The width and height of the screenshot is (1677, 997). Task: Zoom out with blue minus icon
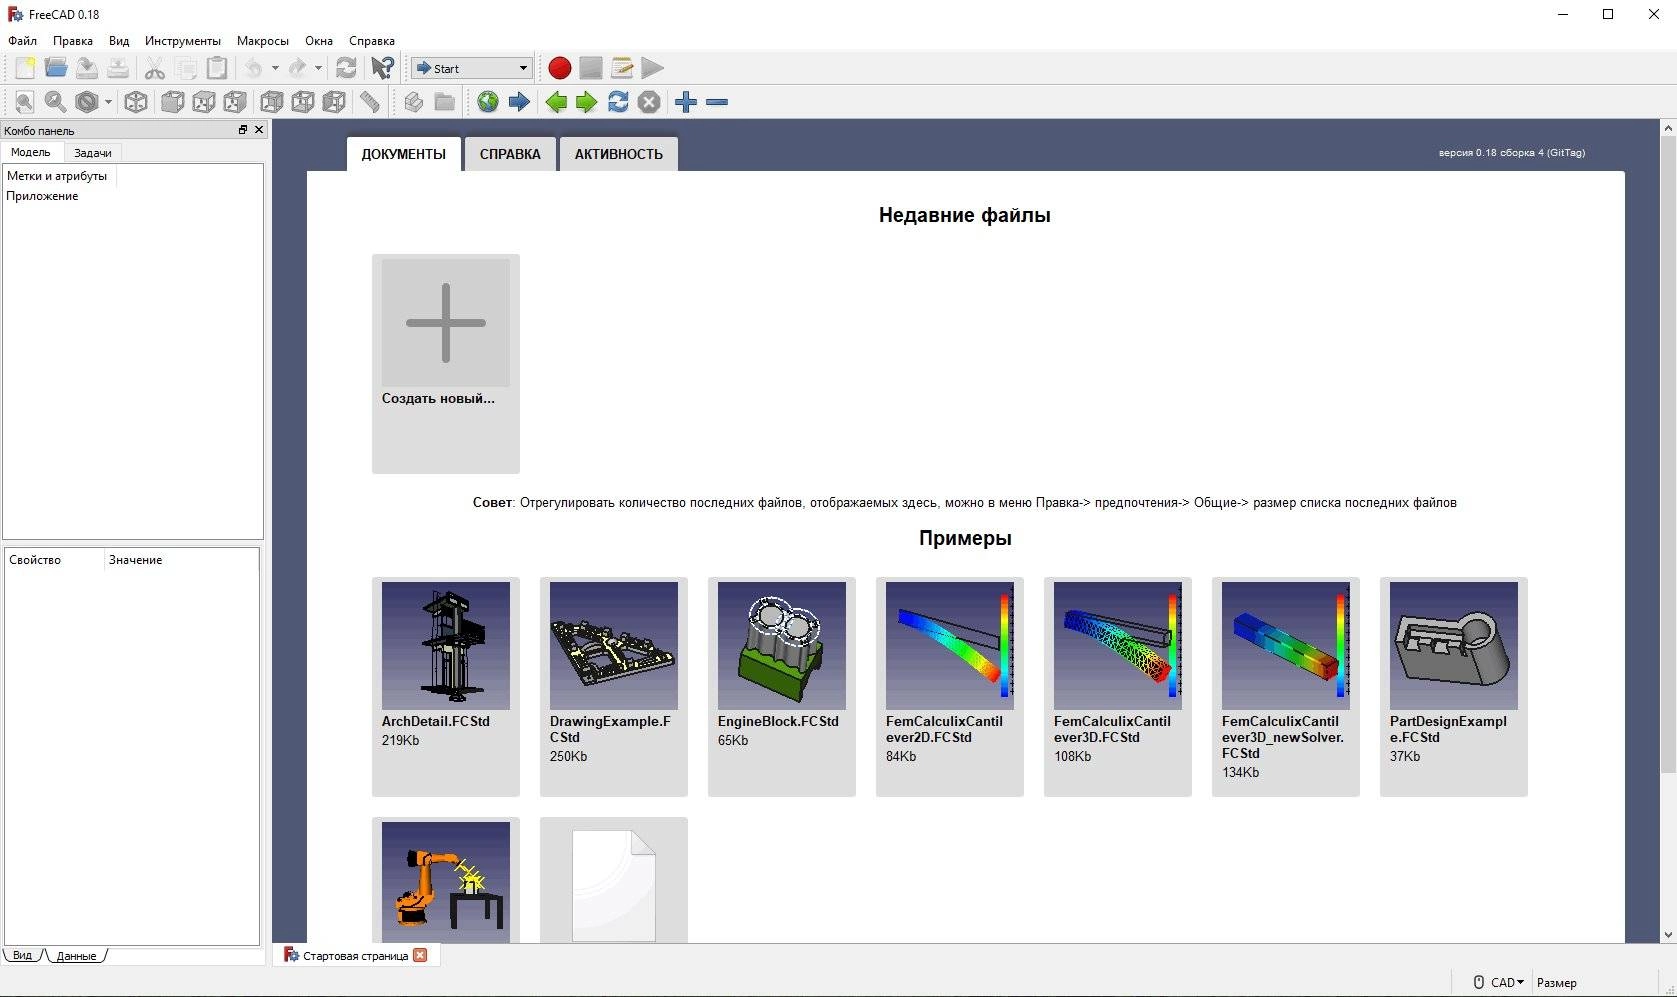[x=717, y=102]
